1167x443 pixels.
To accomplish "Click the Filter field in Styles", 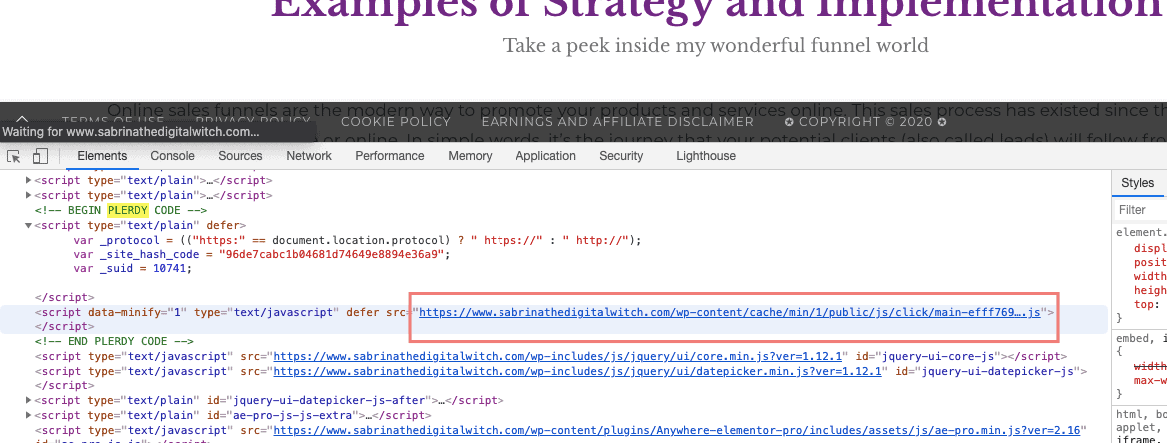I will (x=1140, y=210).
